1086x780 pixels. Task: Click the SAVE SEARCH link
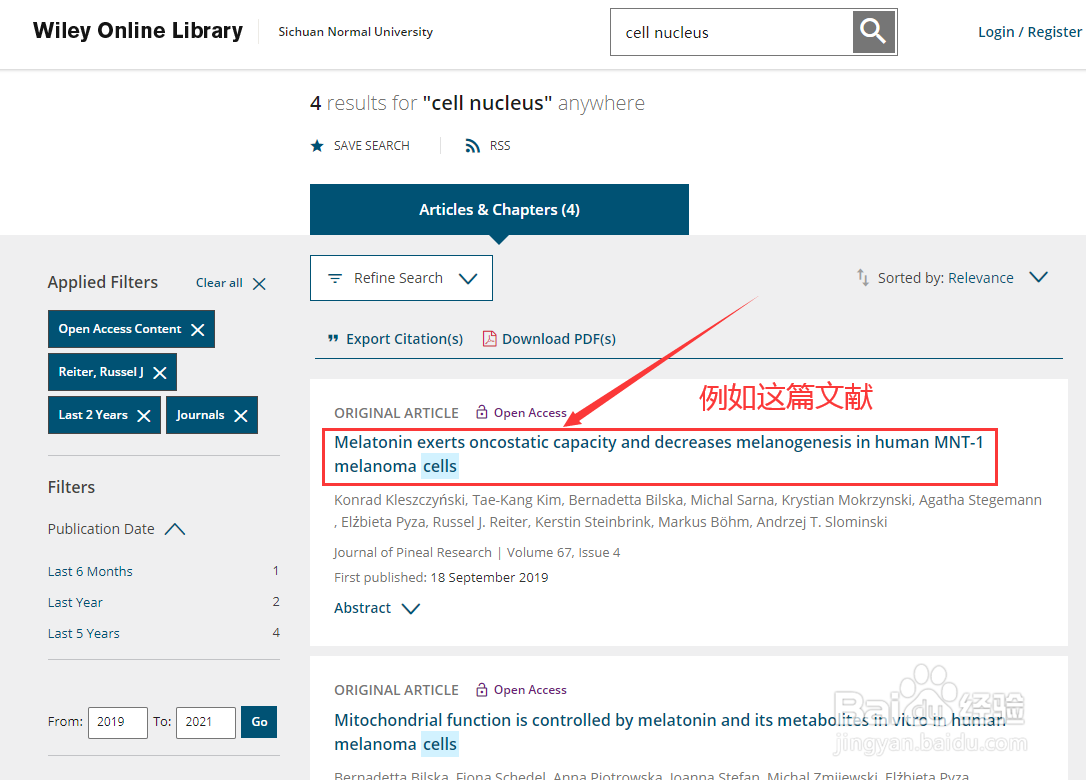click(371, 145)
